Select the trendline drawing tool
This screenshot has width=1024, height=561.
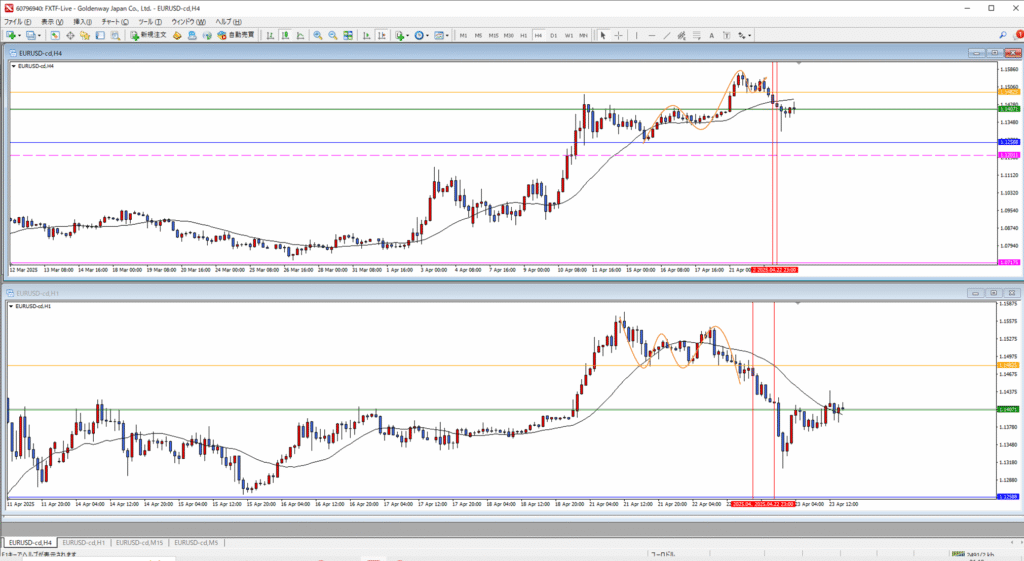667,35
